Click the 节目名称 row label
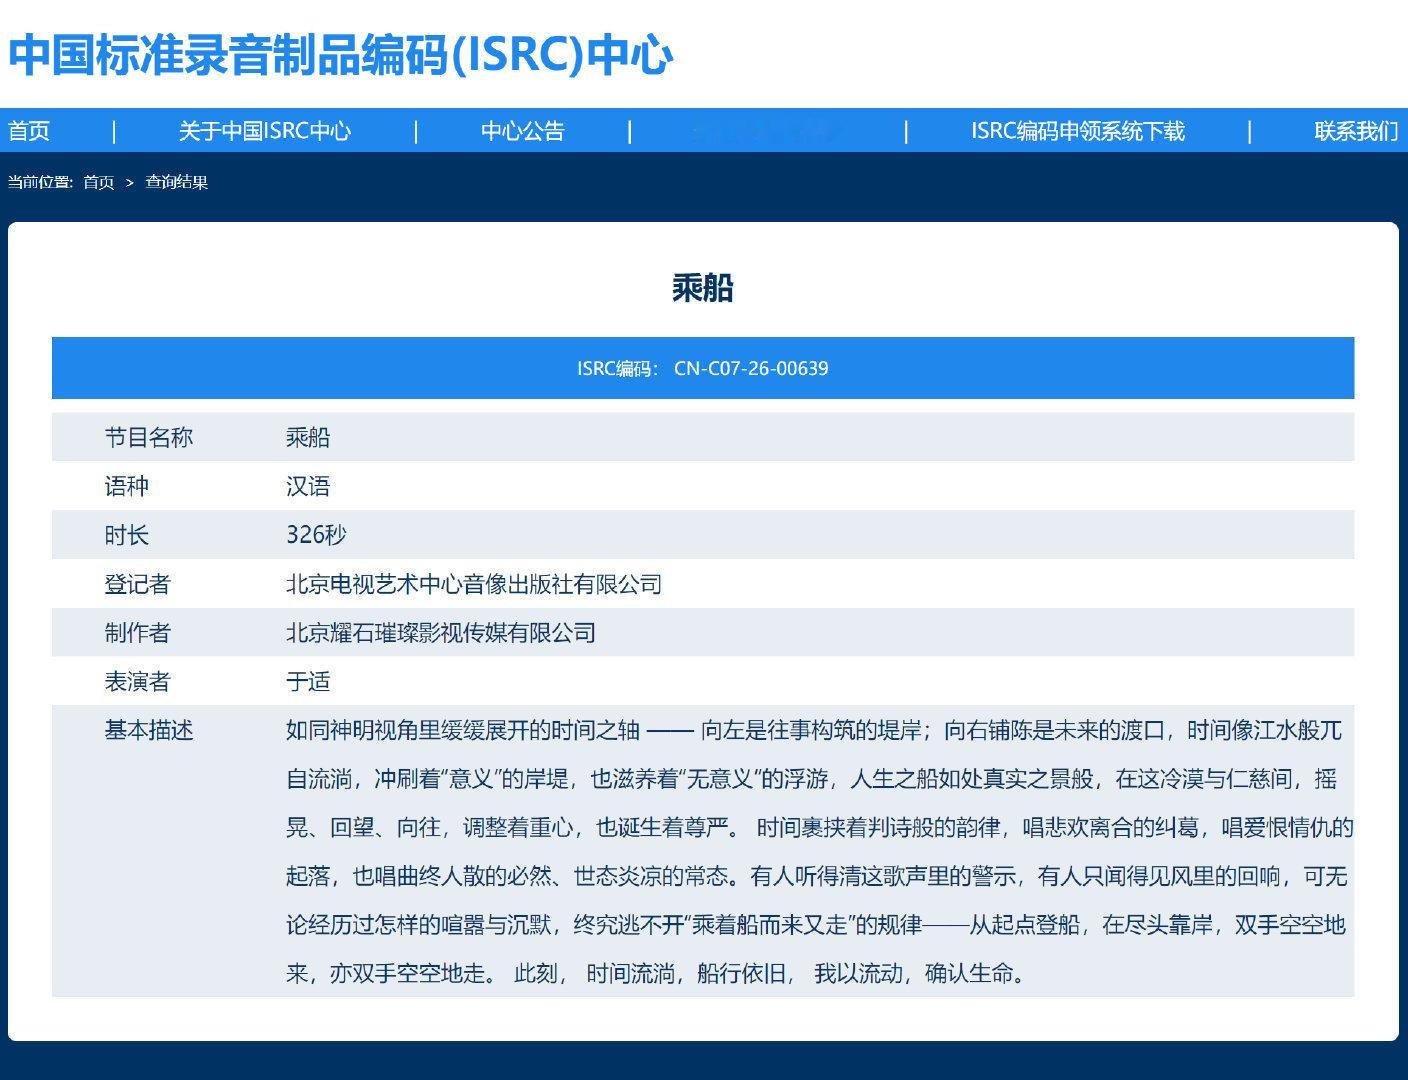The height and width of the screenshot is (1080, 1408). (149, 437)
